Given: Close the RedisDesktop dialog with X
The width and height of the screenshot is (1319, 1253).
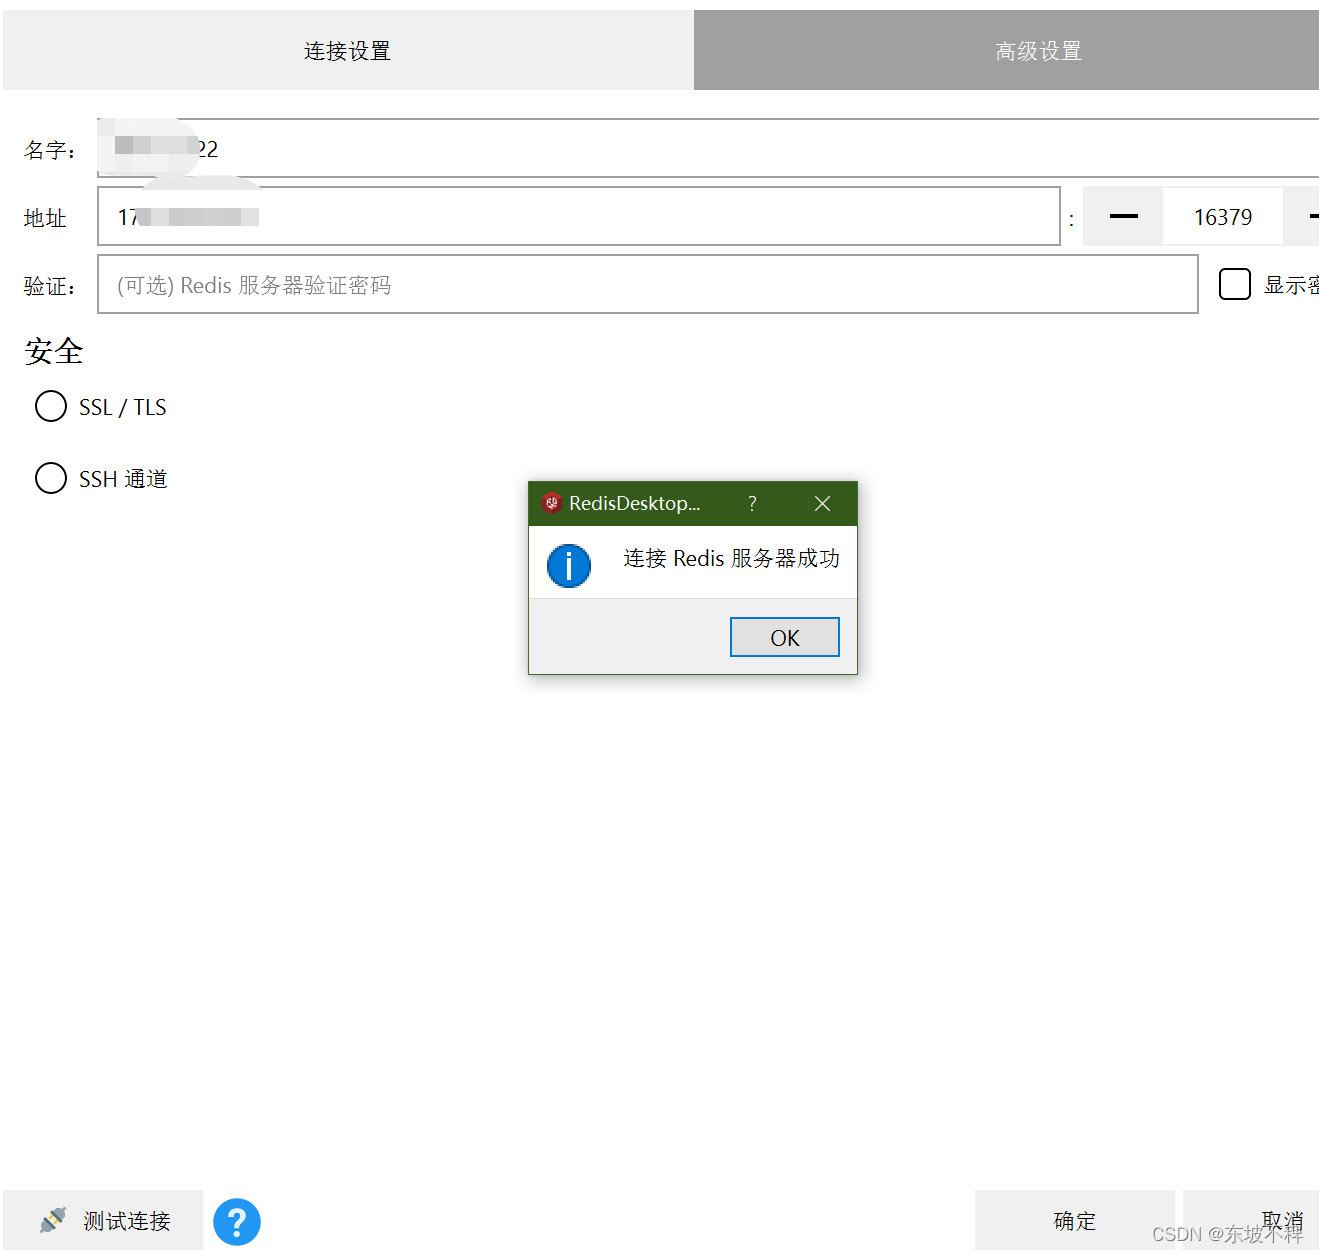Looking at the screenshot, I should coord(822,503).
